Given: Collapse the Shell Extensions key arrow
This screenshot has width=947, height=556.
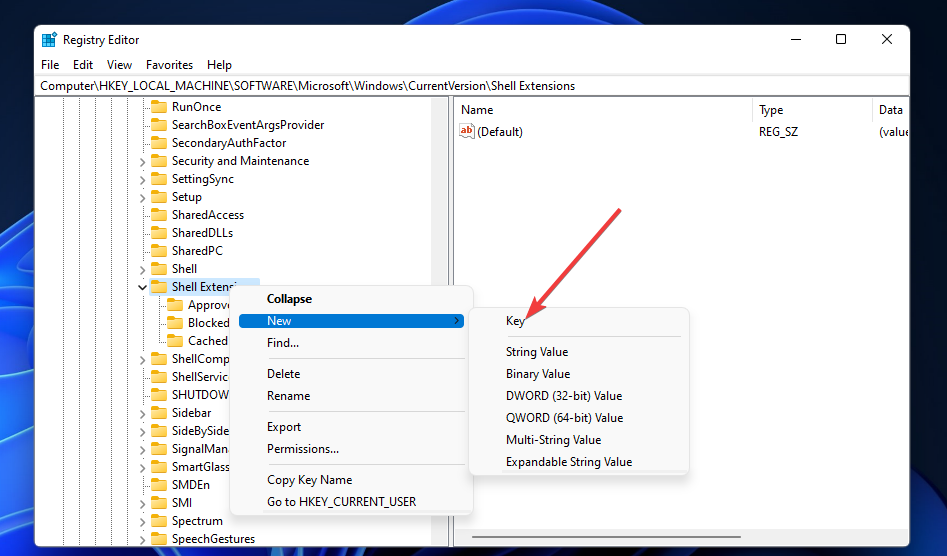Looking at the screenshot, I should point(143,287).
